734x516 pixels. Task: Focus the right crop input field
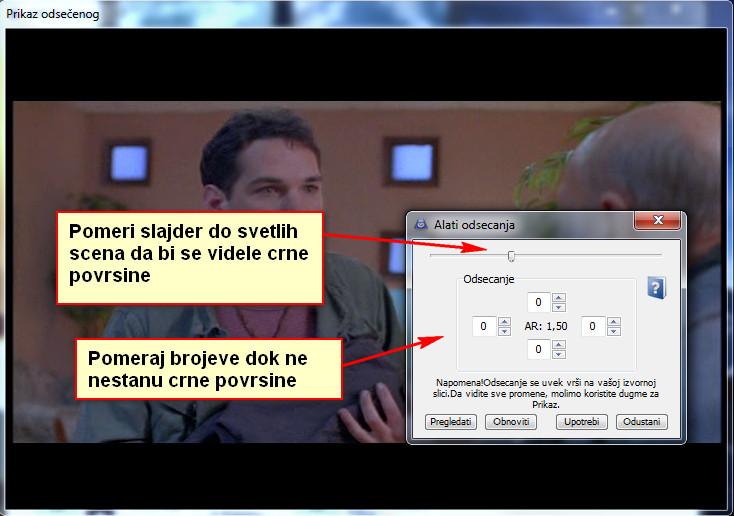coord(593,326)
